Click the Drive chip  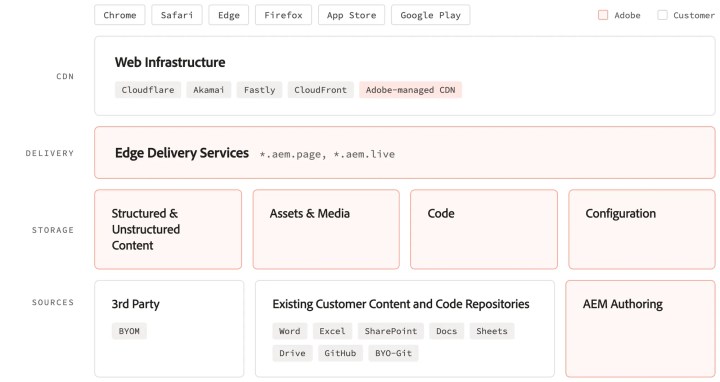coord(292,353)
